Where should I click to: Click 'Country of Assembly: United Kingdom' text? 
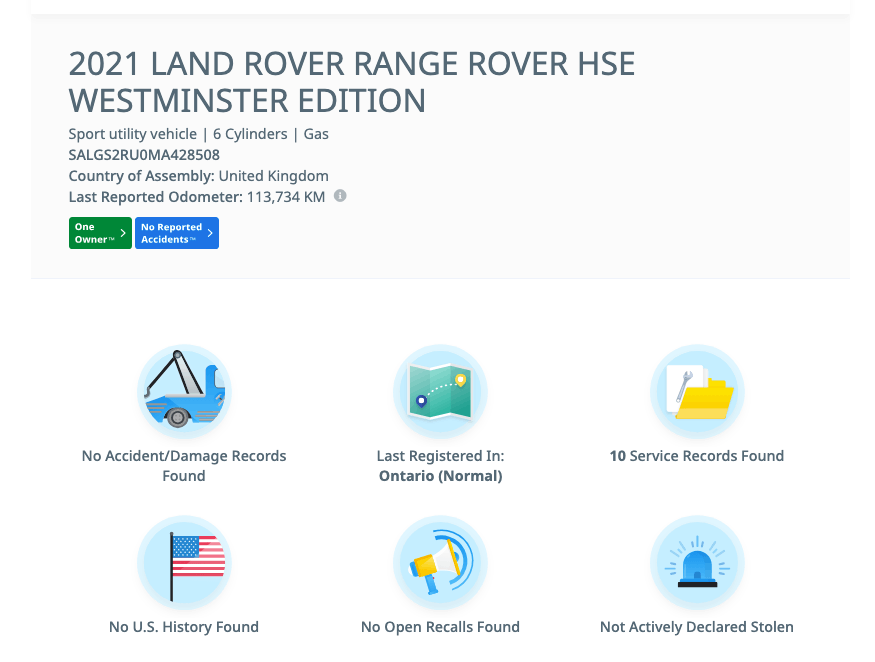point(199,176)
